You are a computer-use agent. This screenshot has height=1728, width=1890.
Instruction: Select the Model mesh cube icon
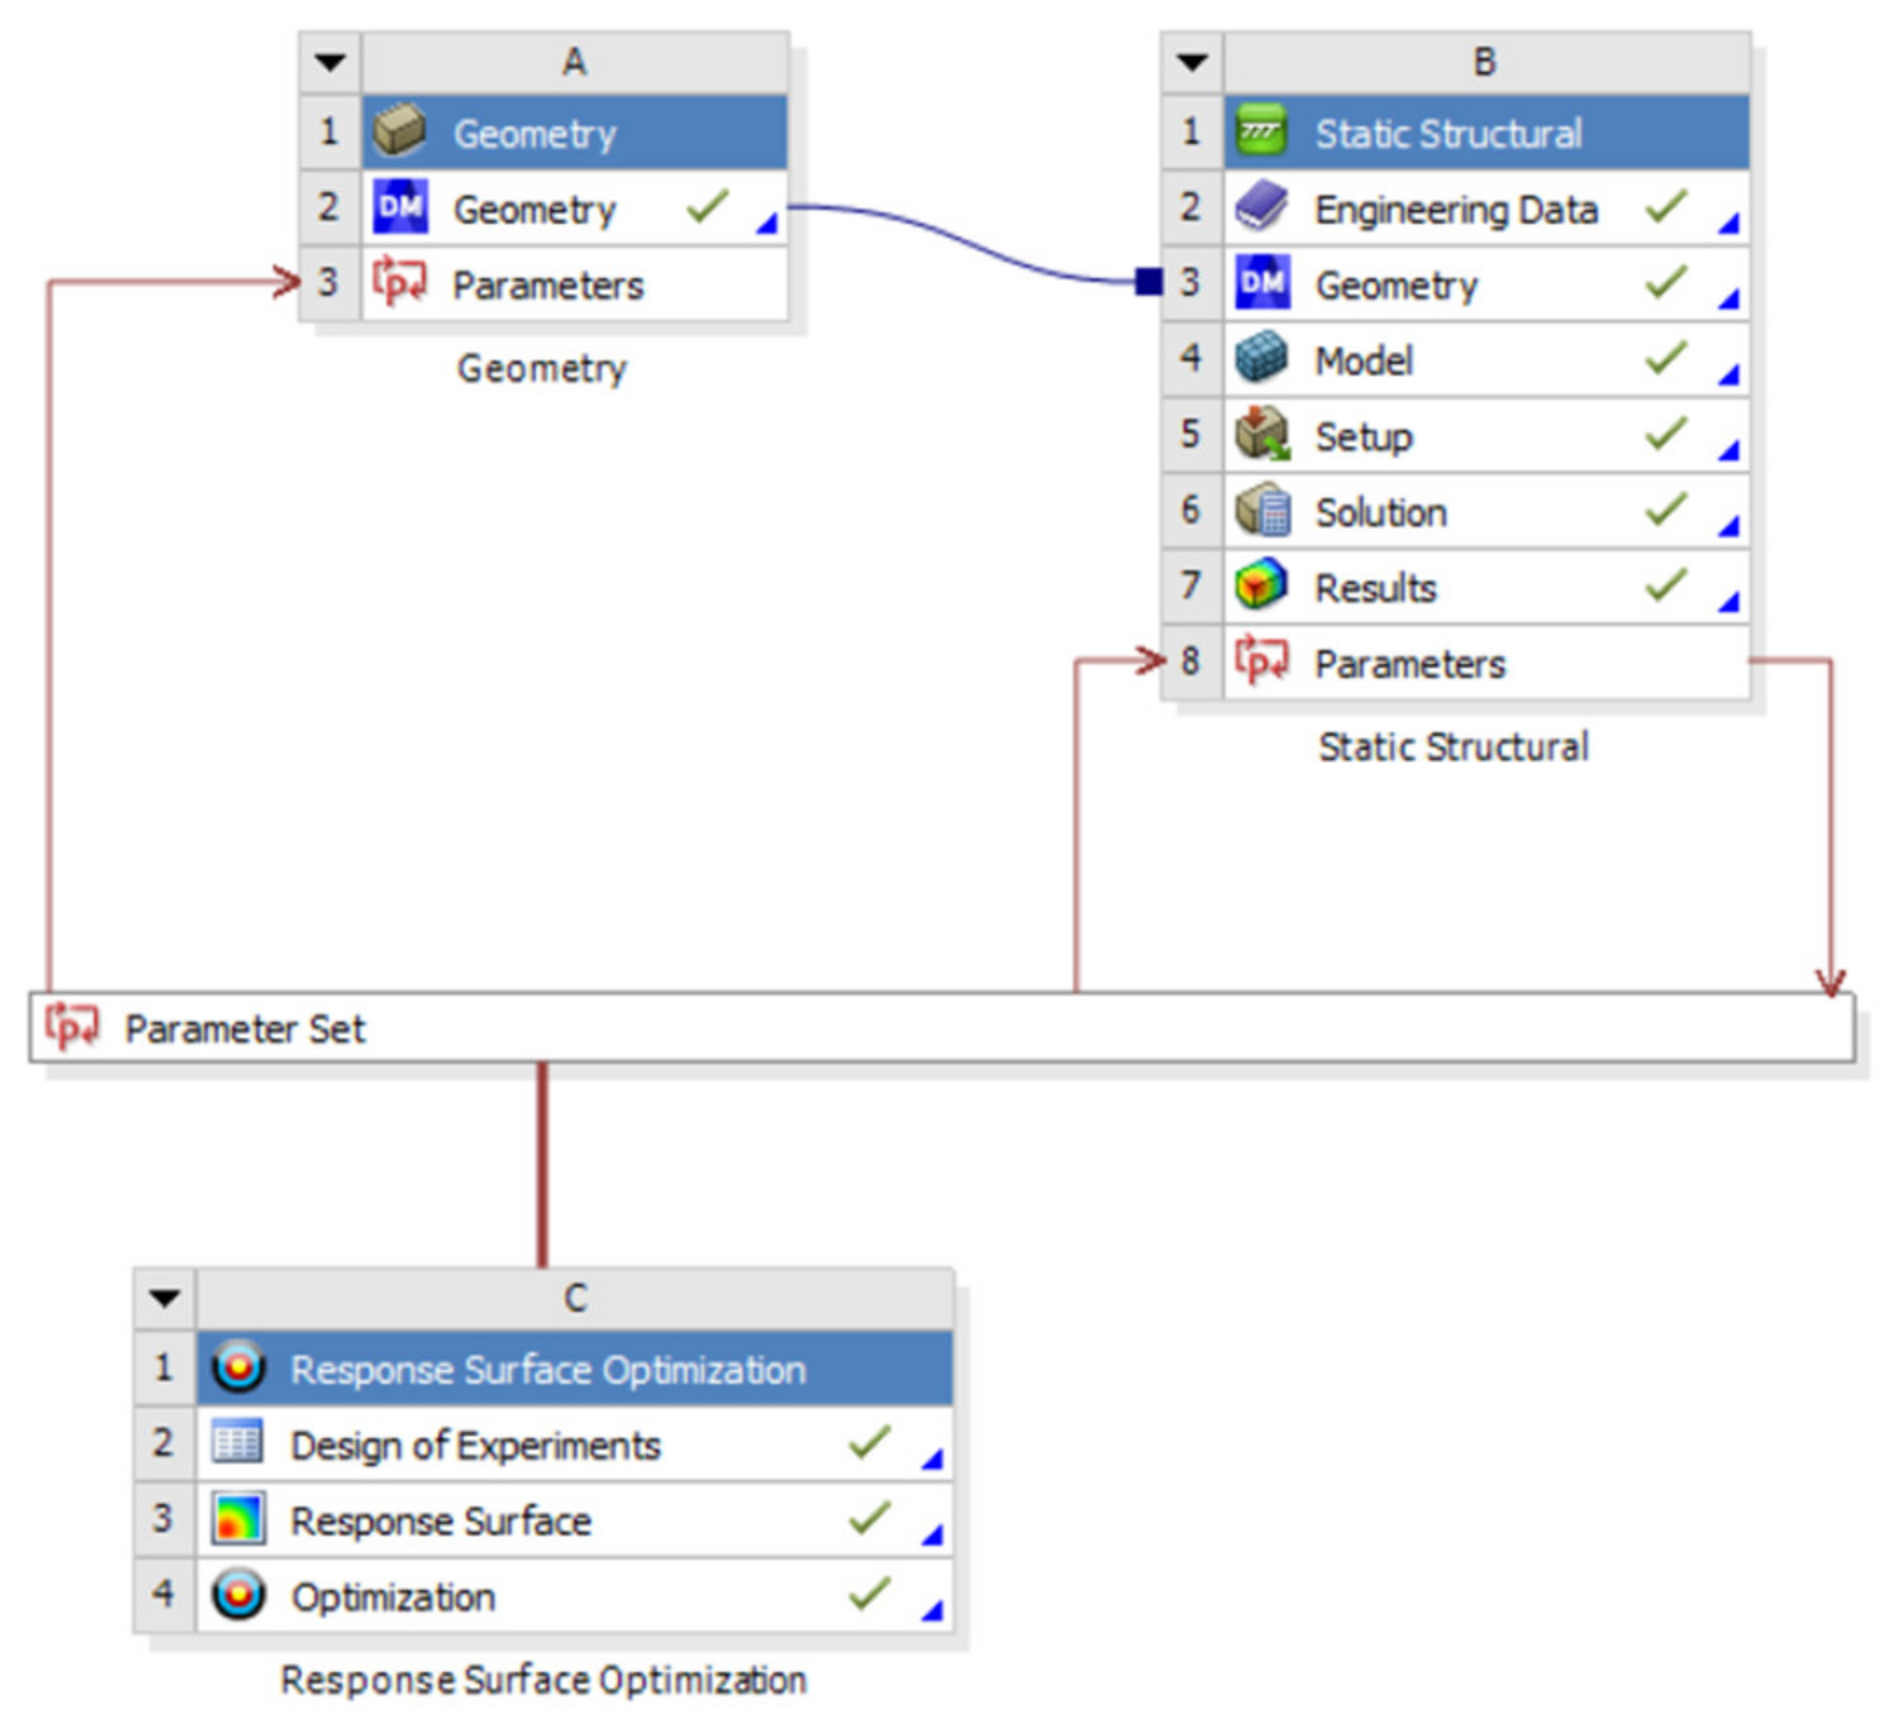point(1260,359)
